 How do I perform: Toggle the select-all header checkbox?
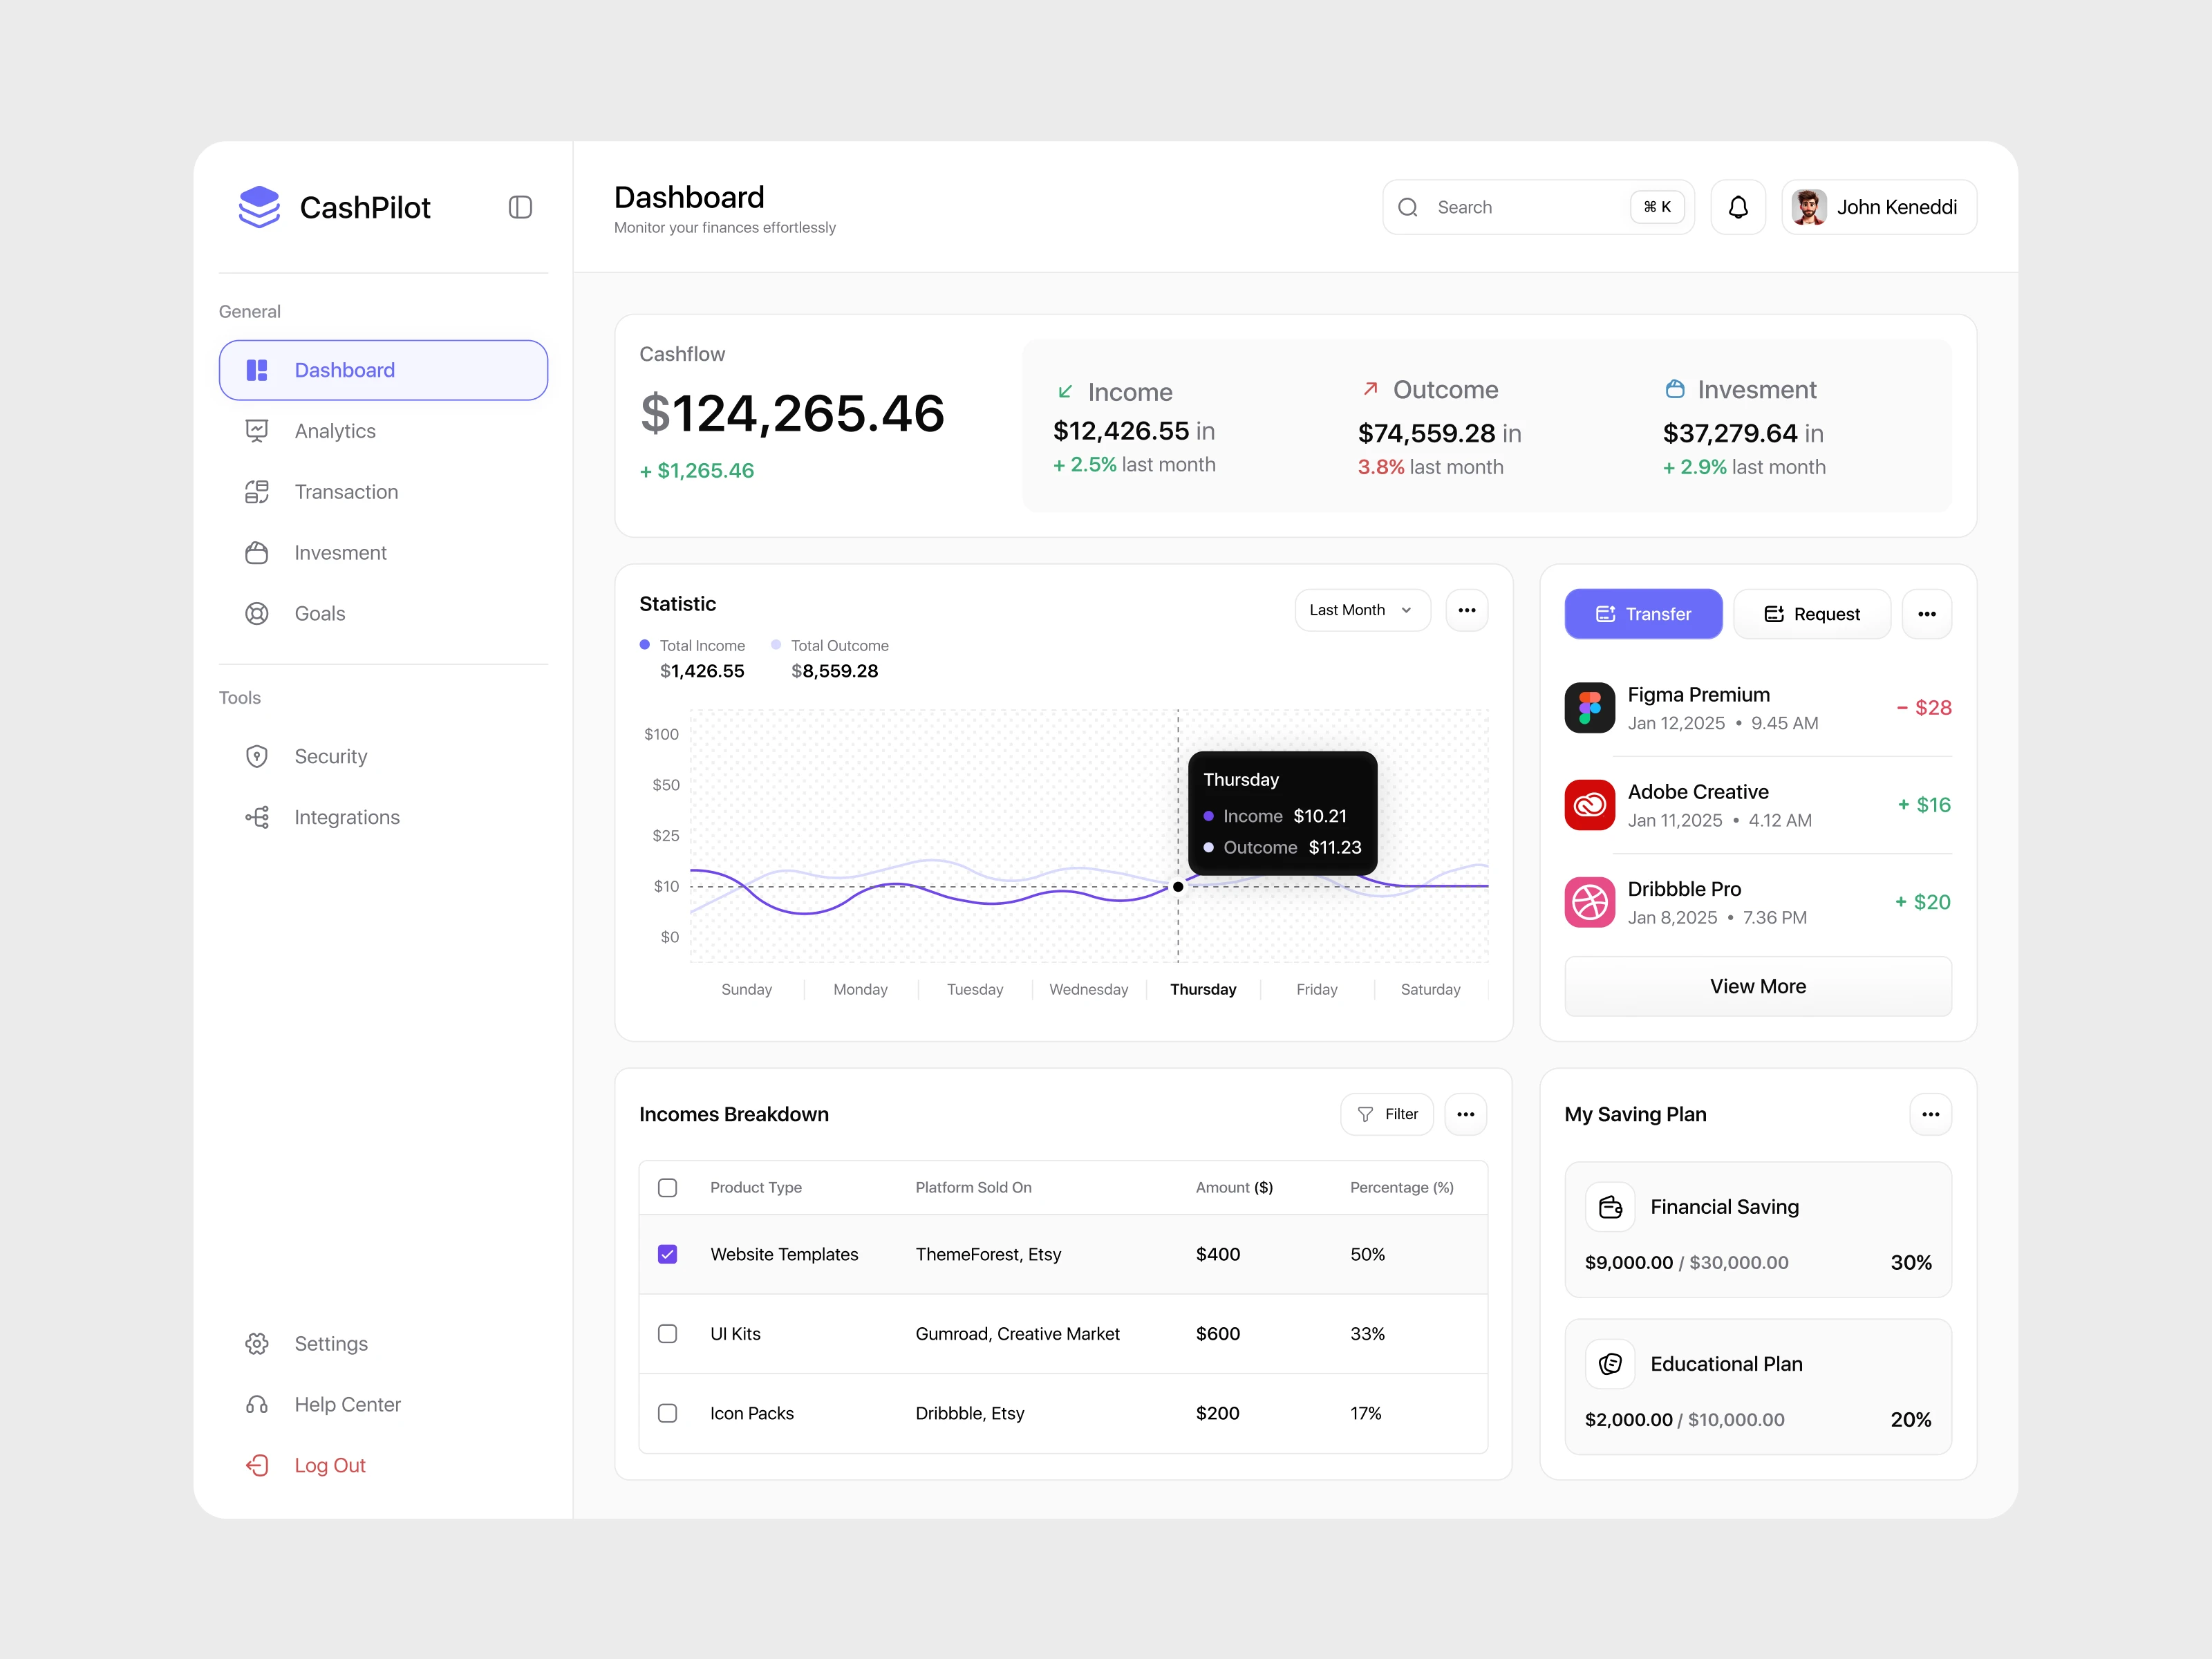point(668,1188)
